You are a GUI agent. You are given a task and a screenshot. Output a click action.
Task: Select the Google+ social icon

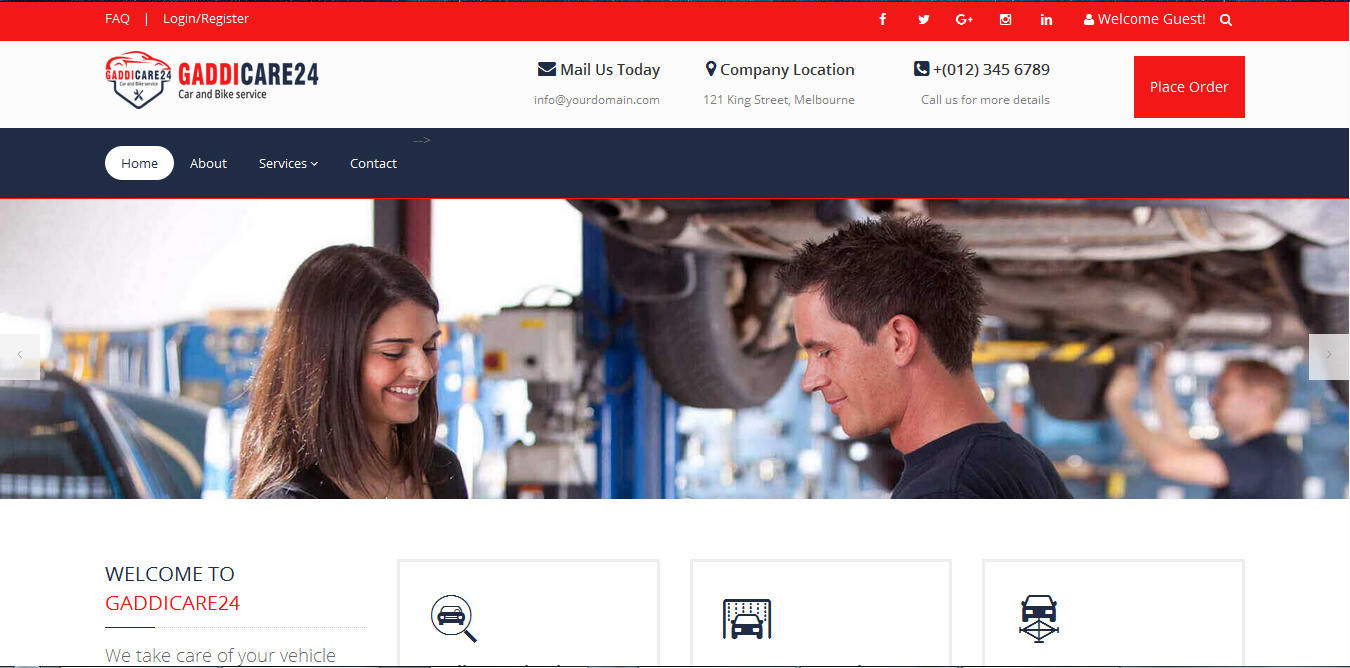tap(964, 18)
